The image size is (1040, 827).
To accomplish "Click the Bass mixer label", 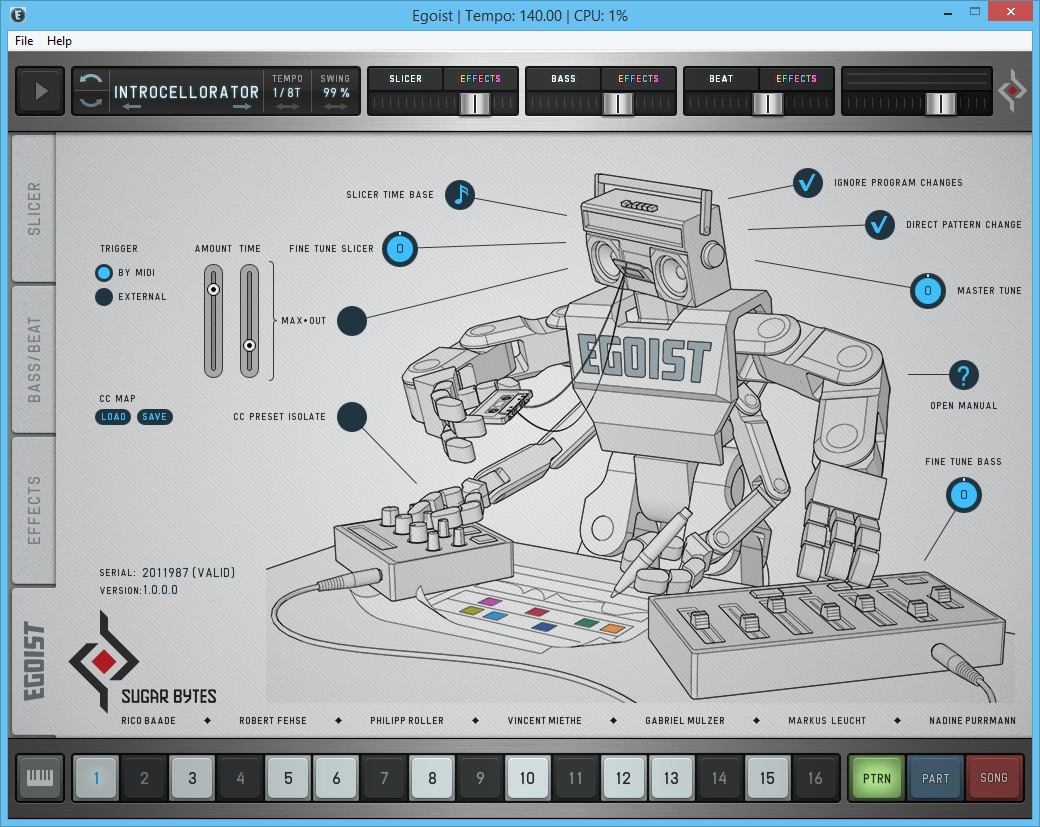I will pos(563,78).
